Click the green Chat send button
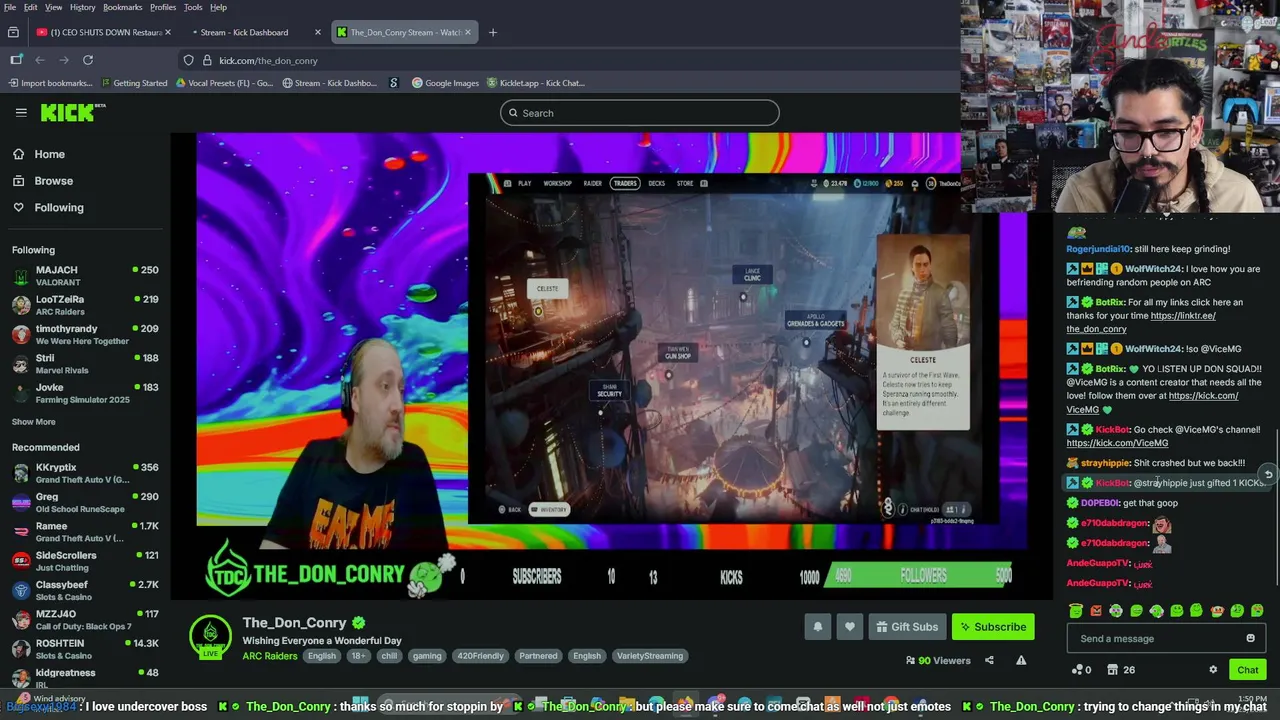This screenshot has height=720, width=1280. (1247, 670)
